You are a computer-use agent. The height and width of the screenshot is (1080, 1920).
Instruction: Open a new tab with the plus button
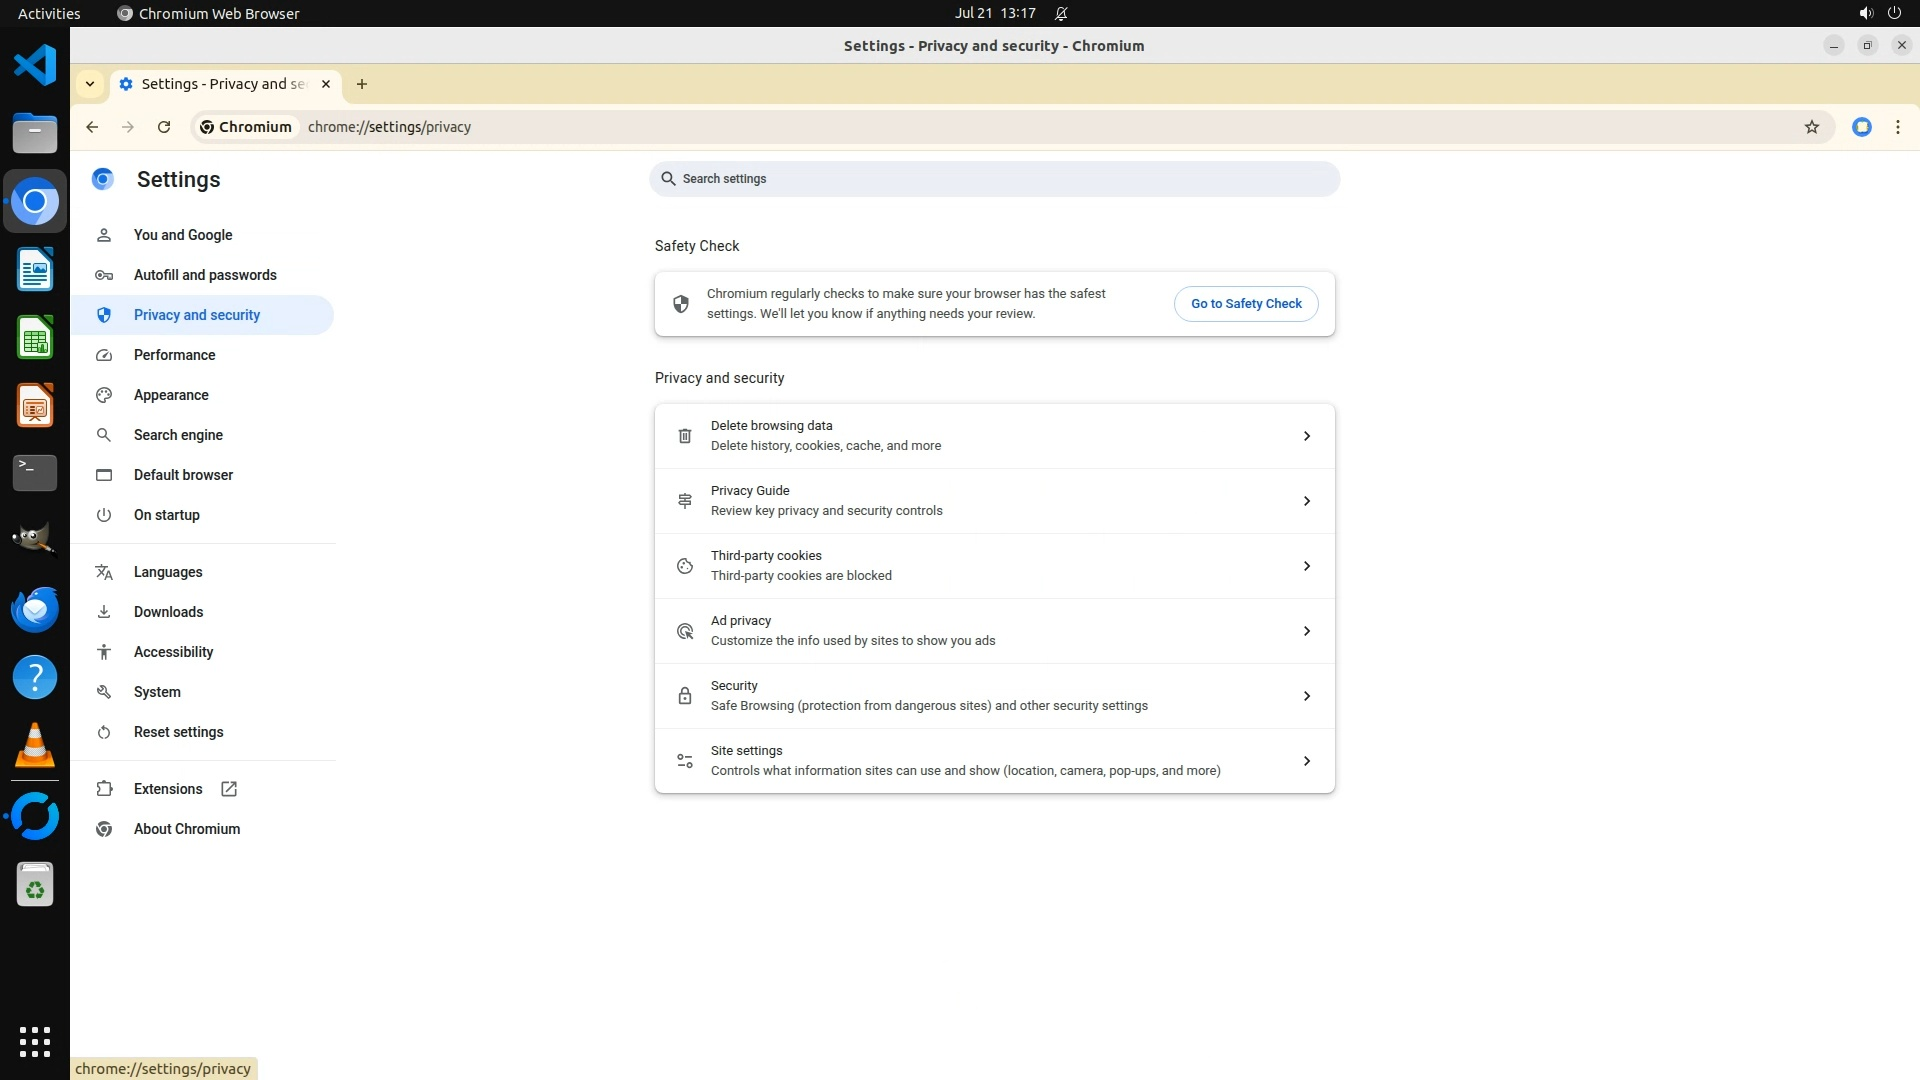pyautogui.click(x=362, y=84)
